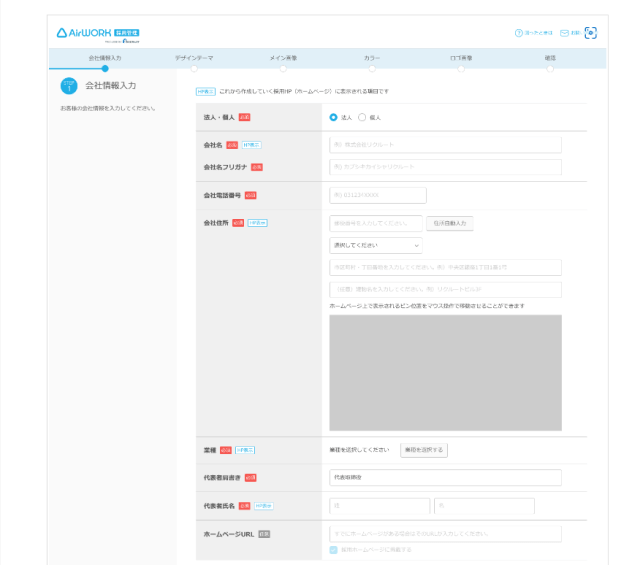The image size is (640, 565).
Task: Click the 会社名 input field
Action: 445,144
